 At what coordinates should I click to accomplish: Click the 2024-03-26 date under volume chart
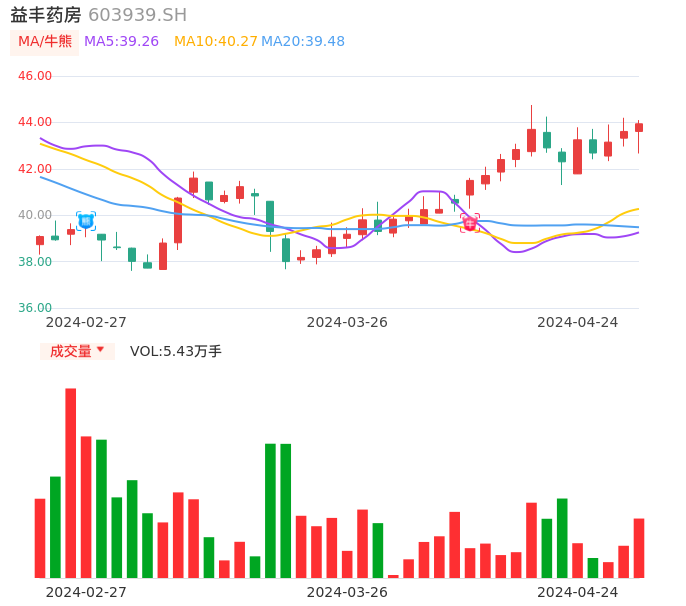coord(347,592)
